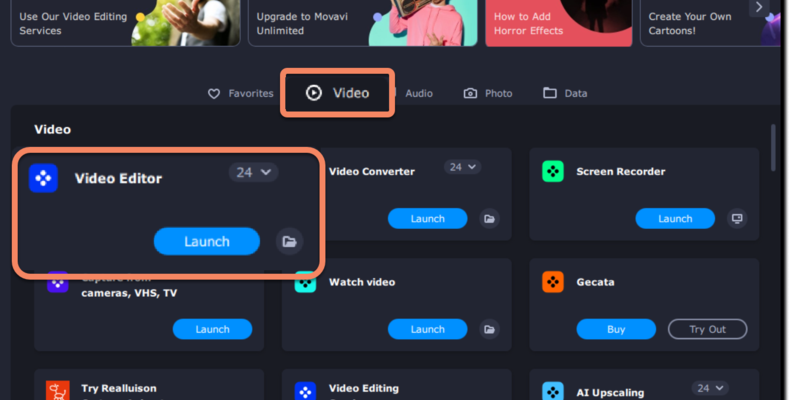Image resolution: width=800 pixels, height=400 pixels.
Task: Click the AI Upscaling title text
Action: pyautogui.click(x=610, y=392)
